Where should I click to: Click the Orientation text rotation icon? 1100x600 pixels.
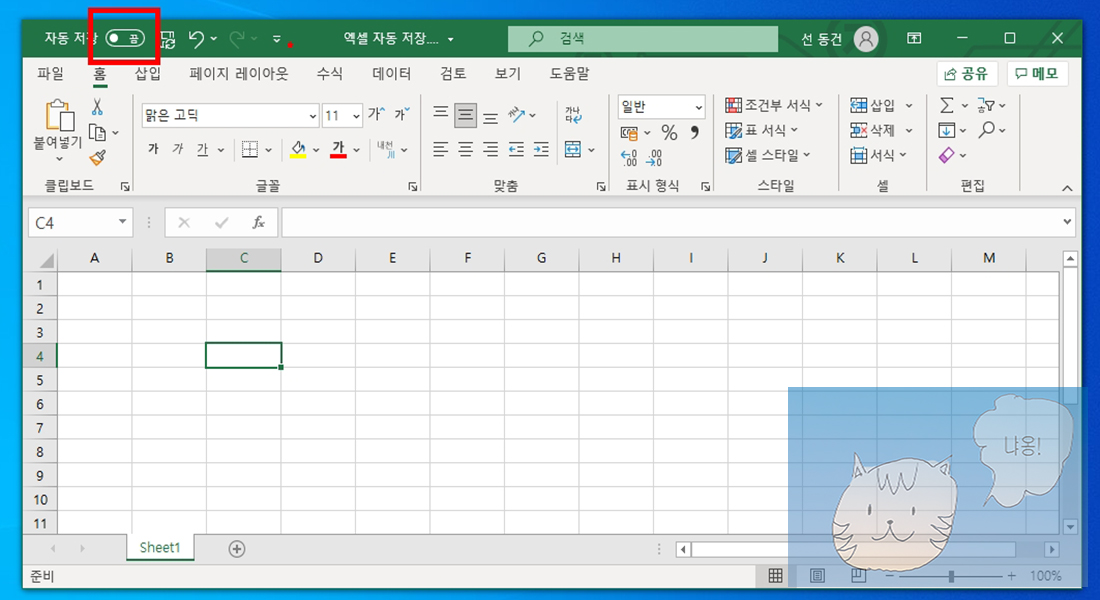[517, 114]
